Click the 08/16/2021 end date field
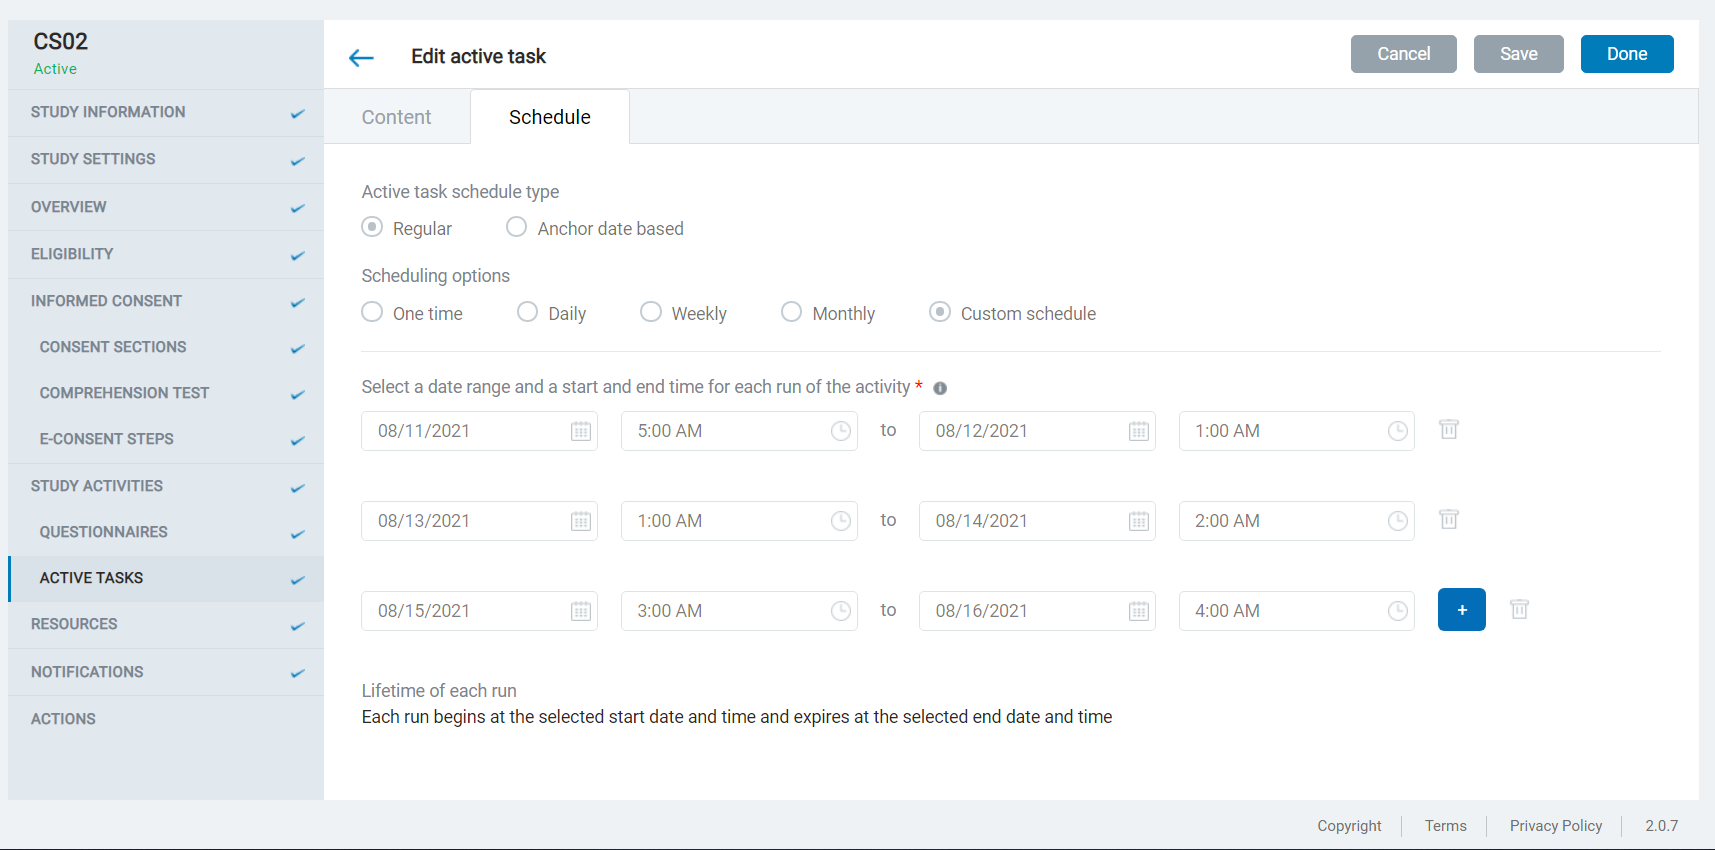 coord(1037,611)
